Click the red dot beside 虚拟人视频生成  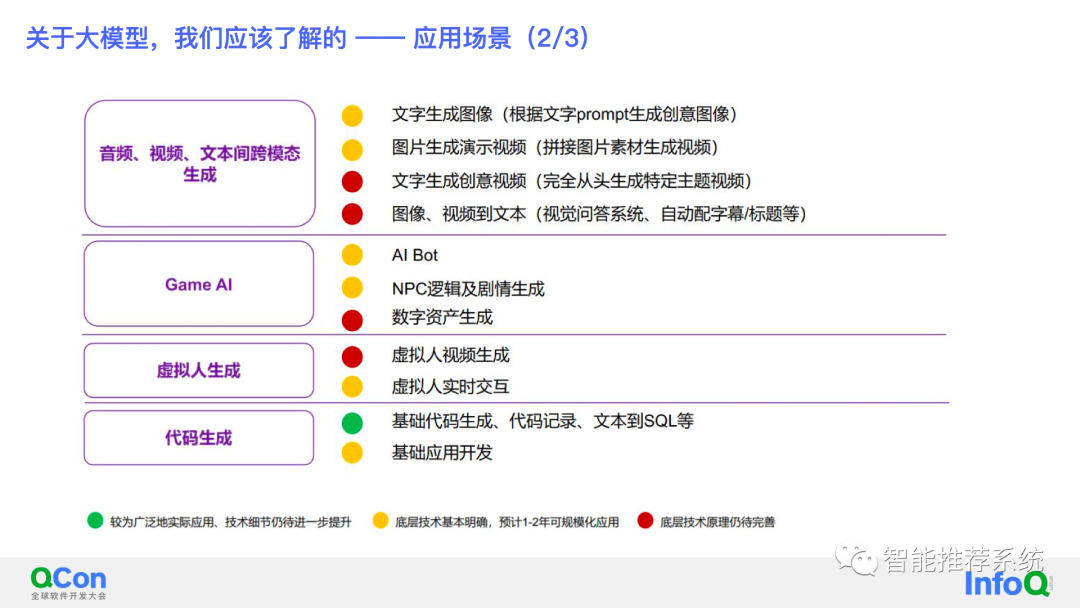click(x=352, y=356)
